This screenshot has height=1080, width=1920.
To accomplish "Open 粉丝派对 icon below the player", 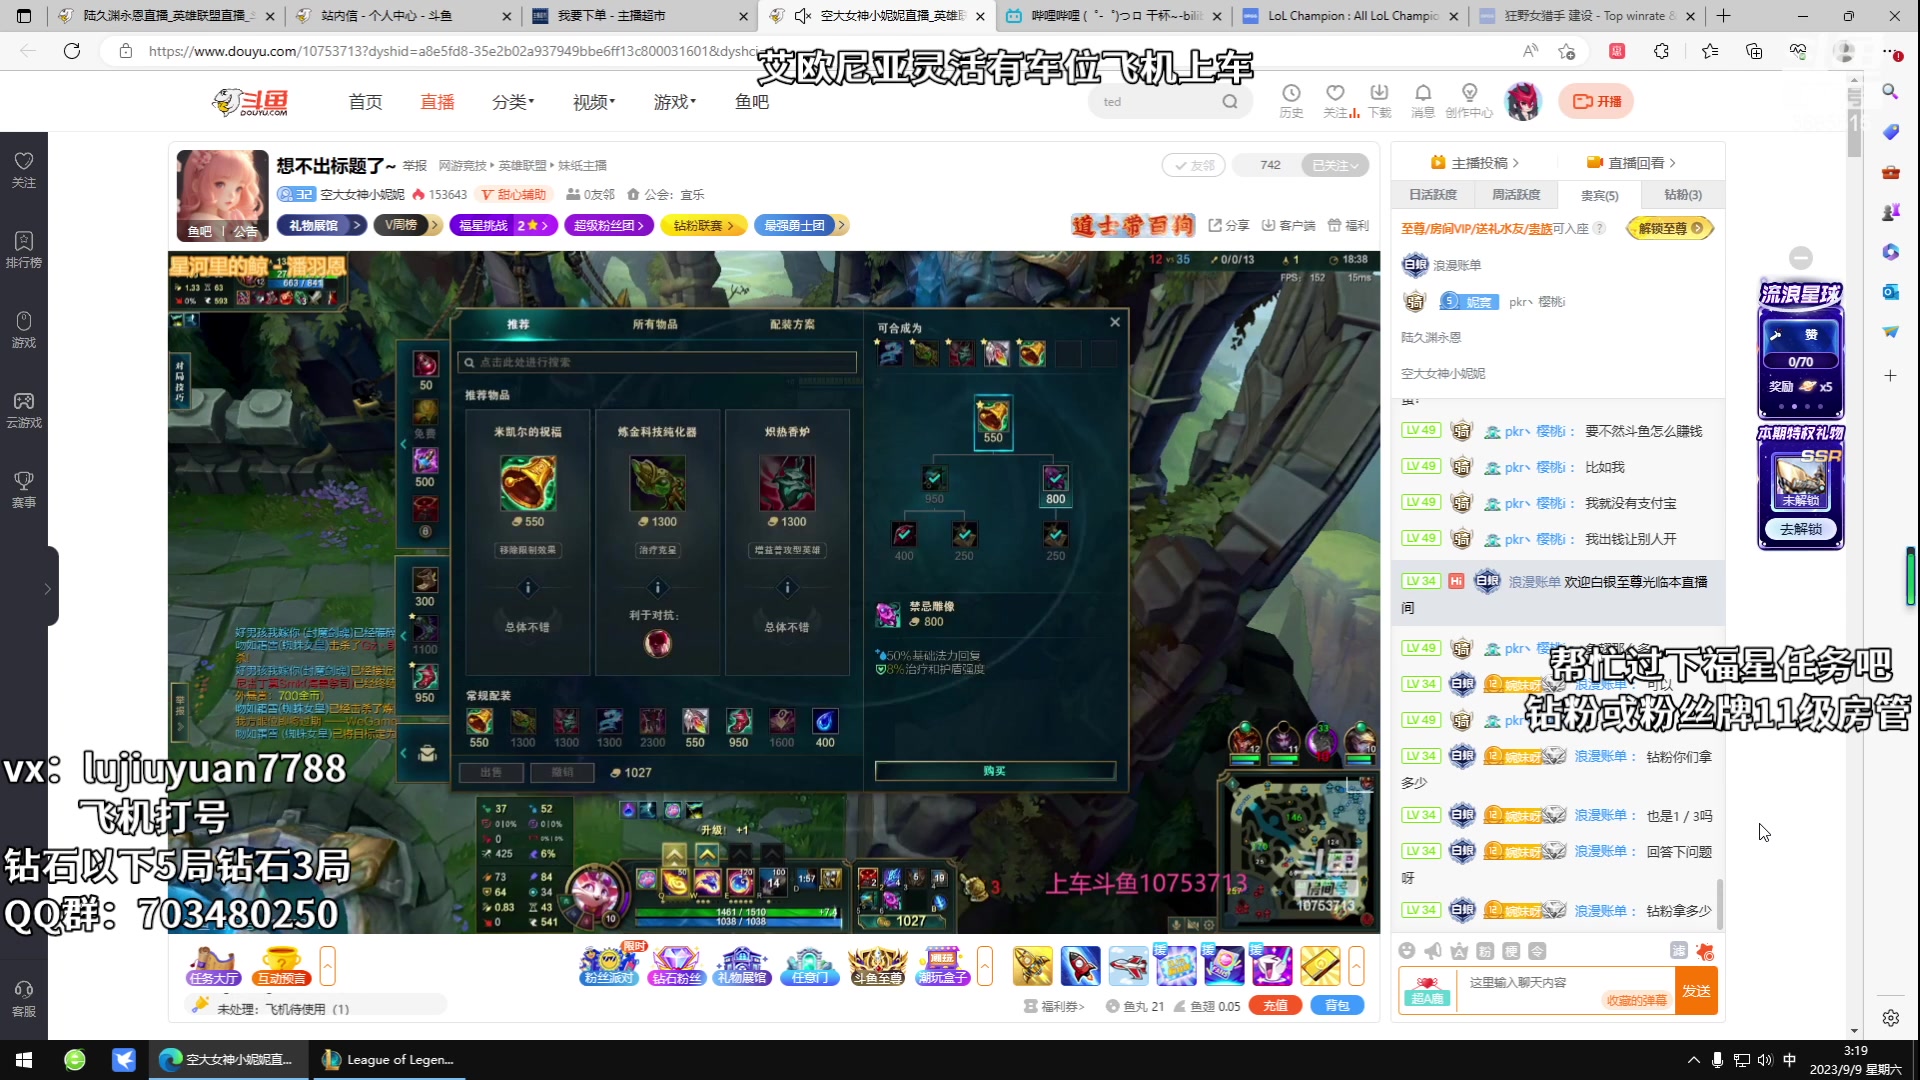I will point(610,966).
